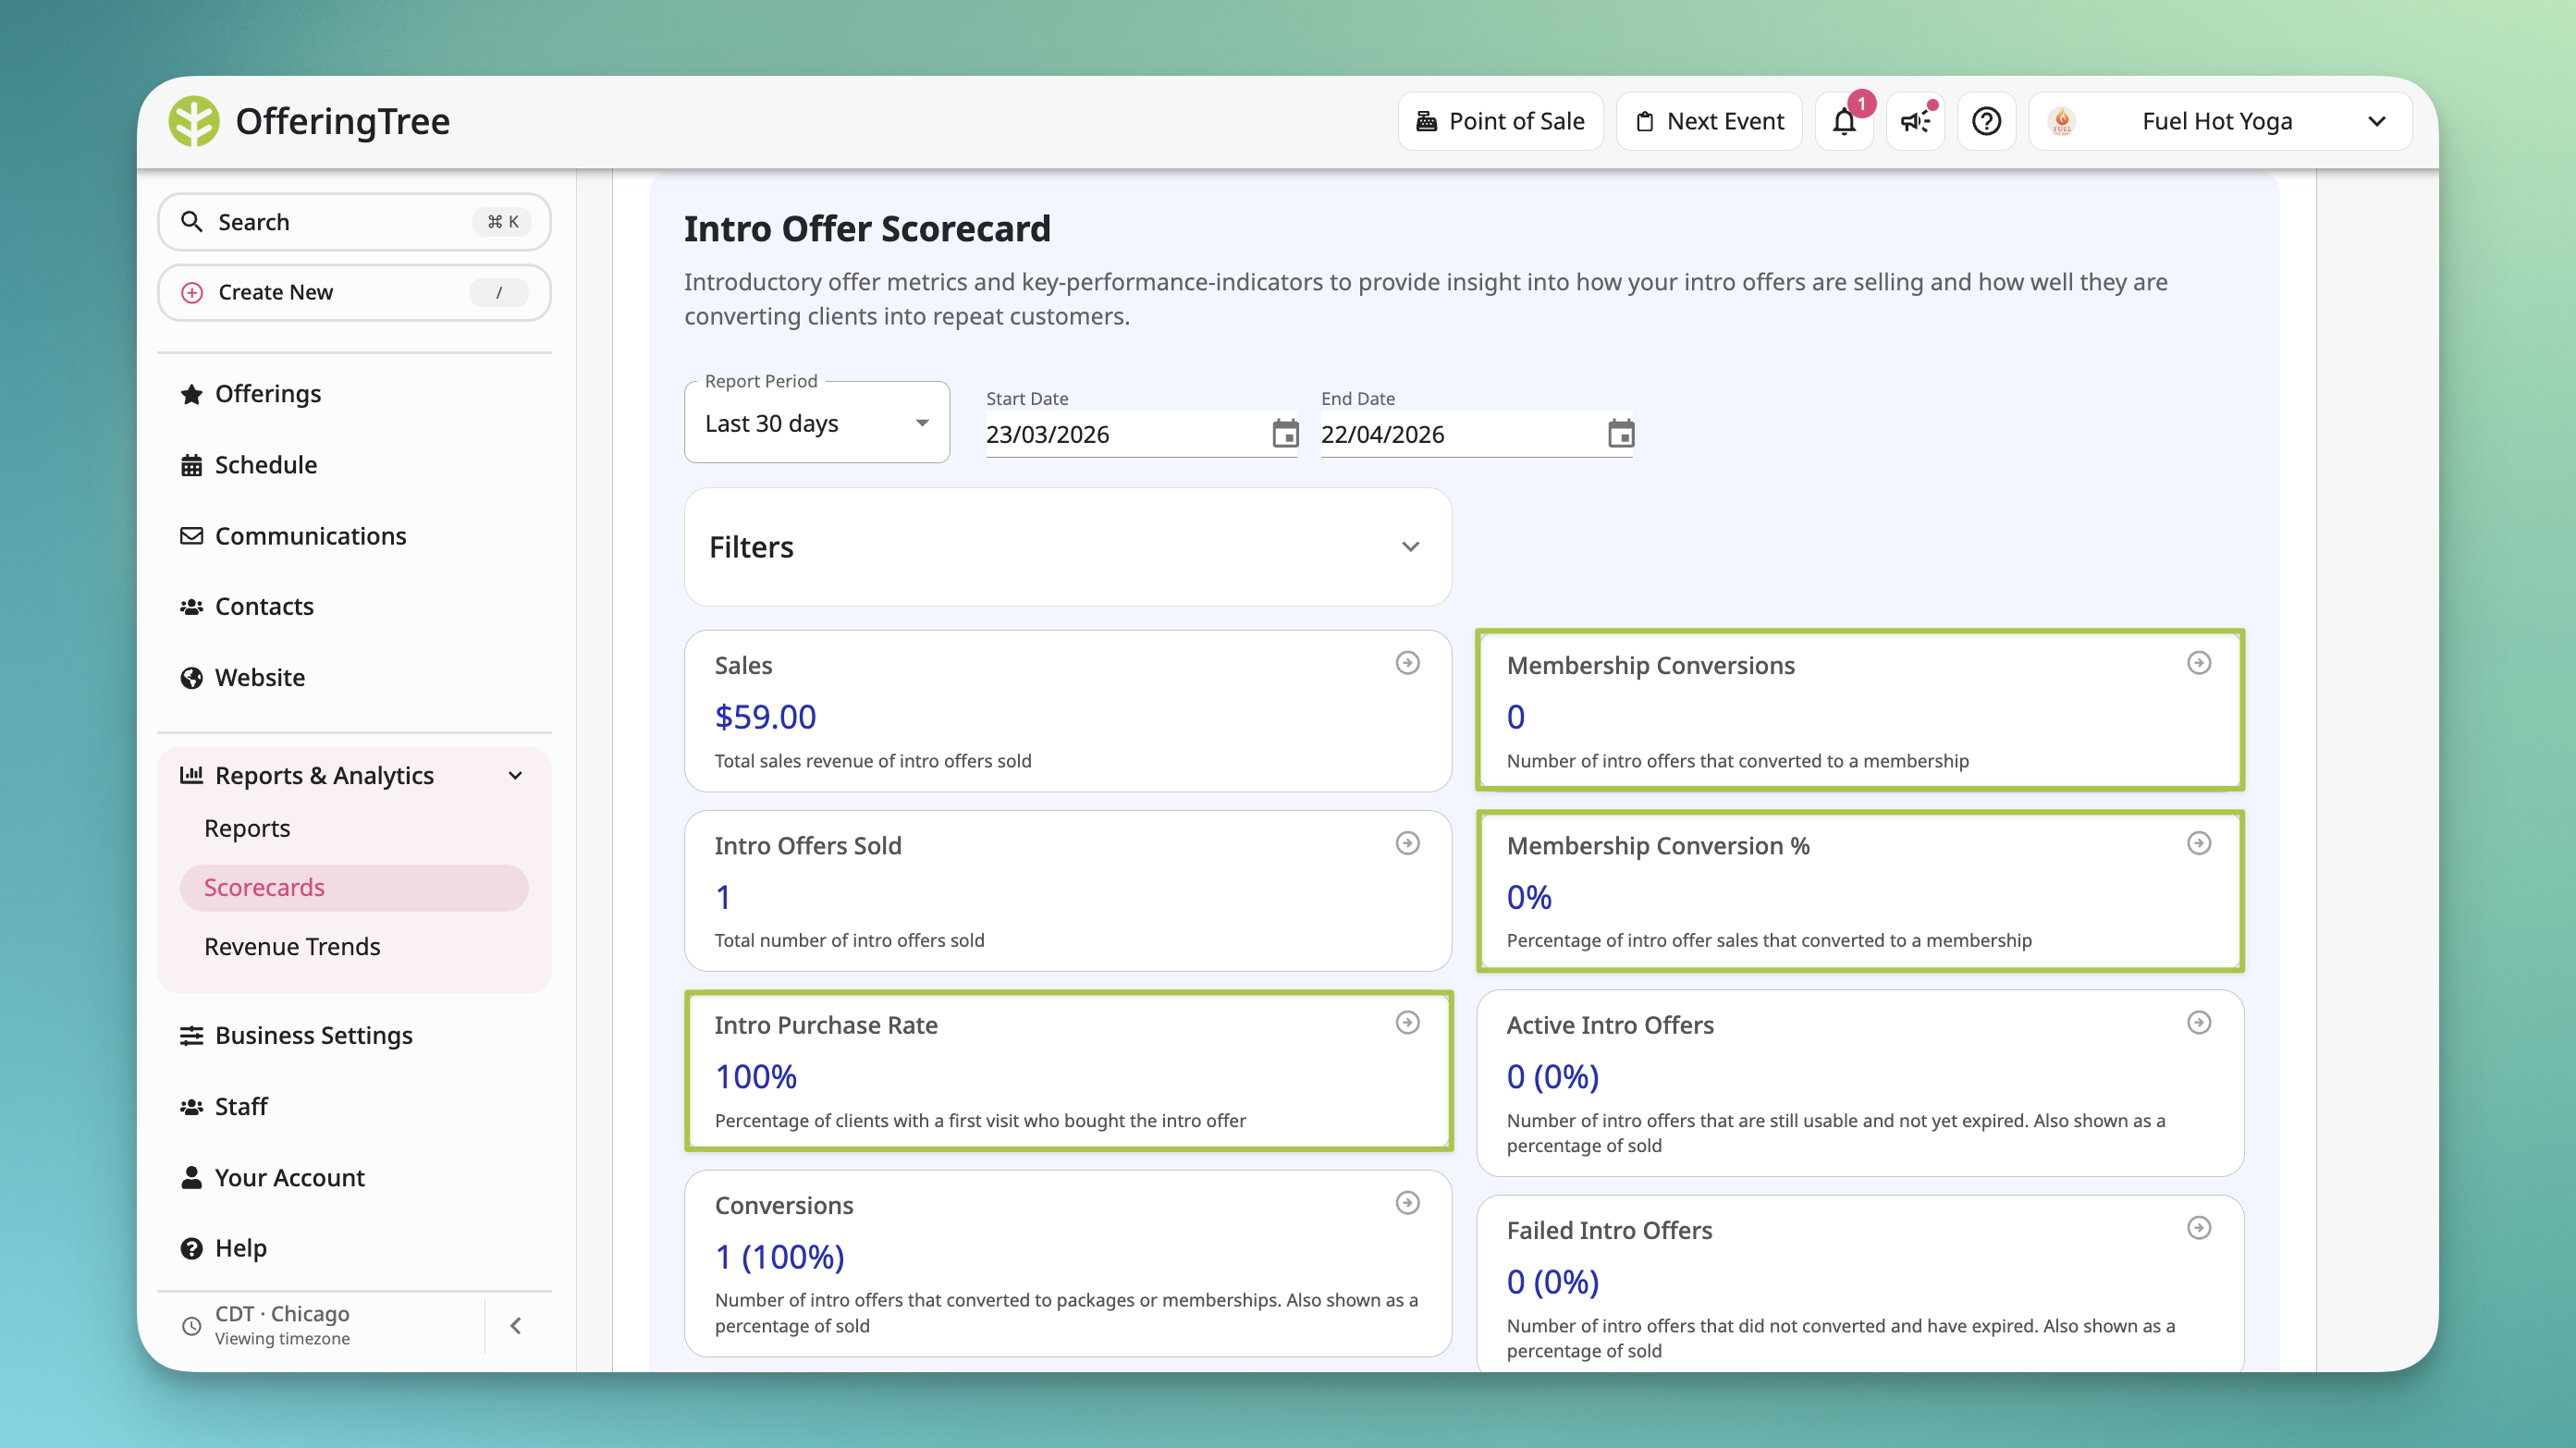Click the globe icon next to Website
This screenshot has width=2576, height=1448.
191,678
